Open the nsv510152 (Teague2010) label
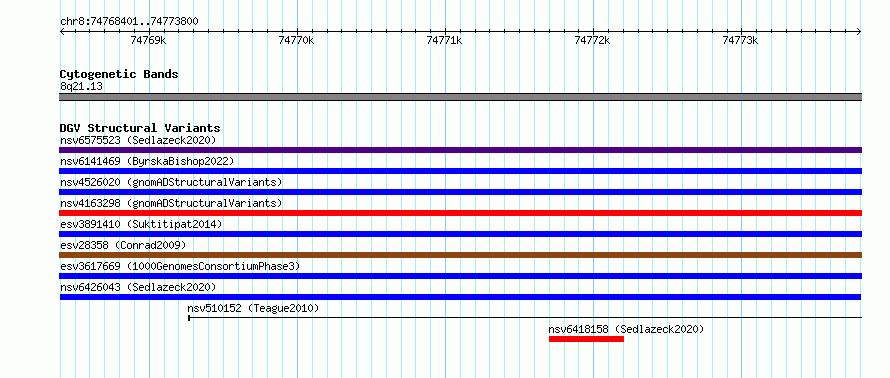This screenshot has width=890, height=378. coord(253,308)
